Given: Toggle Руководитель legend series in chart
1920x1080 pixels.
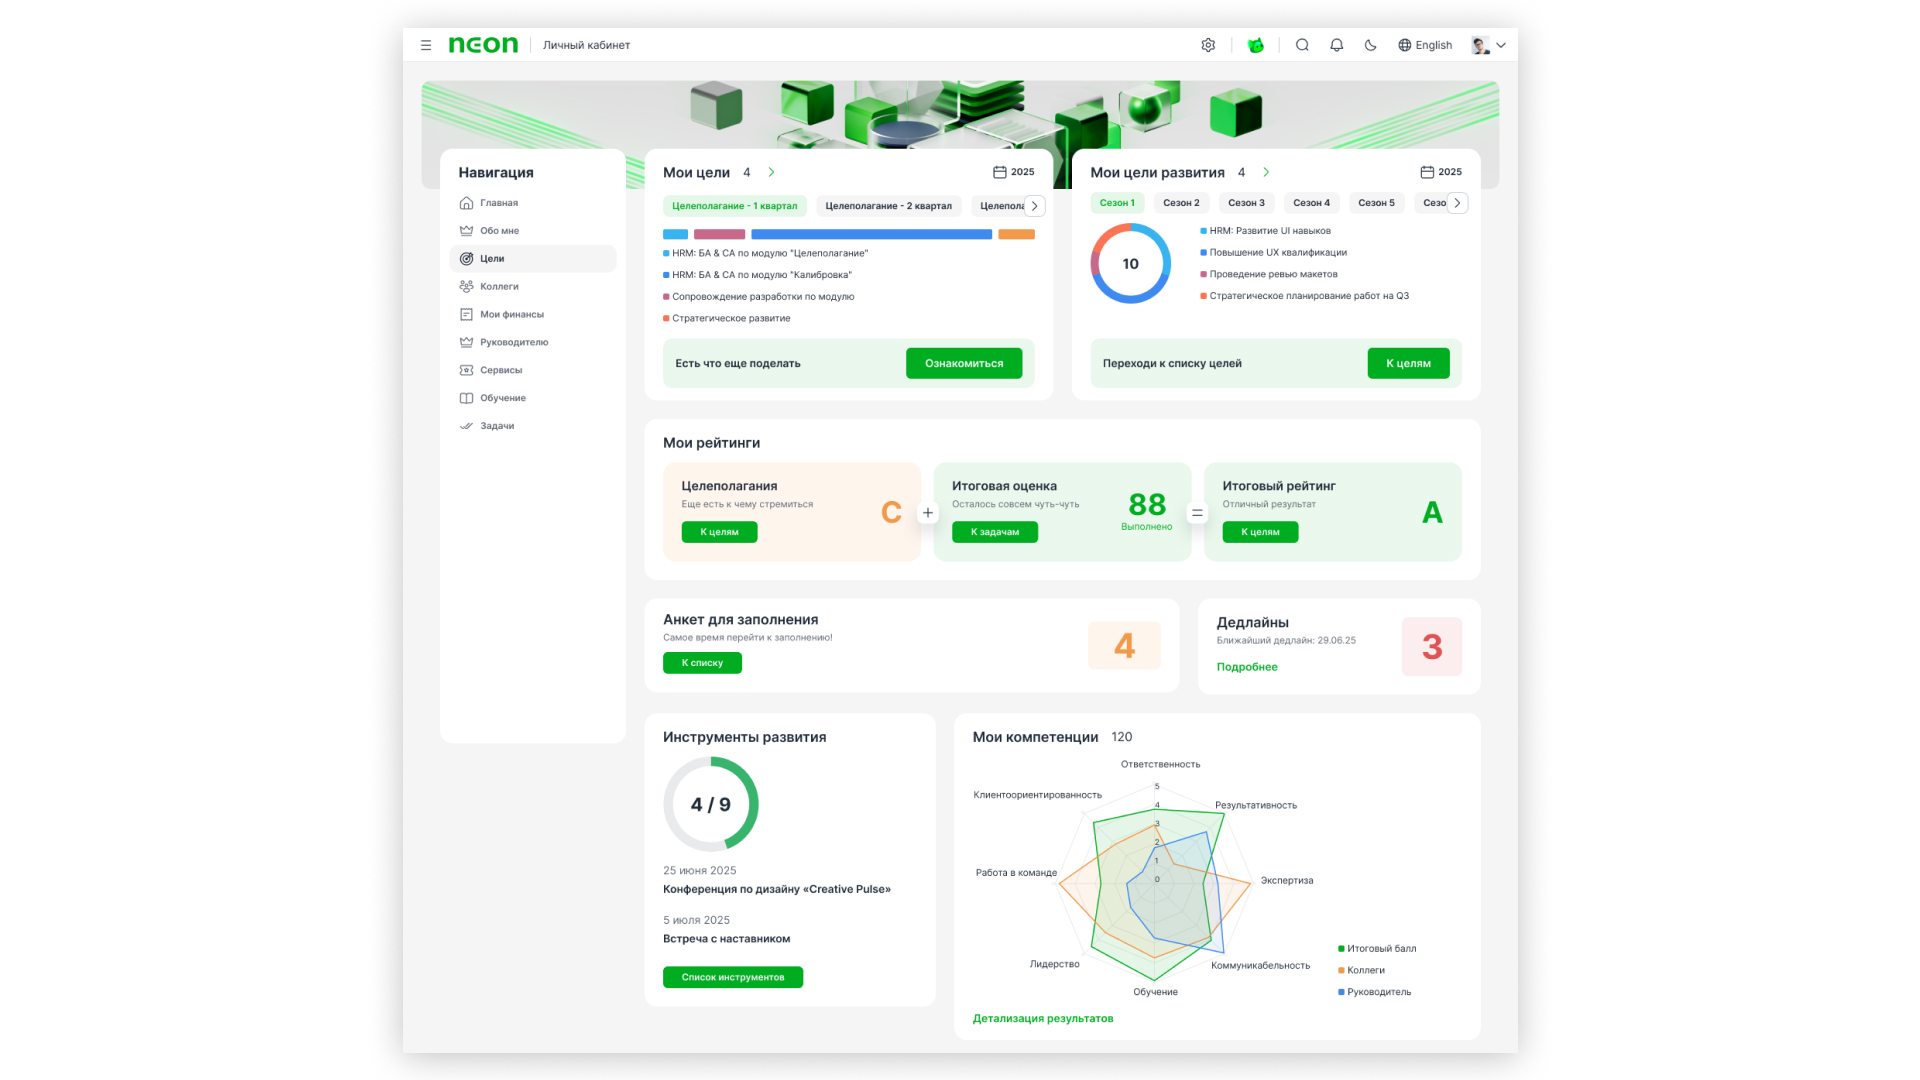Looking at the screenshot, I should tap(1378, 992).
